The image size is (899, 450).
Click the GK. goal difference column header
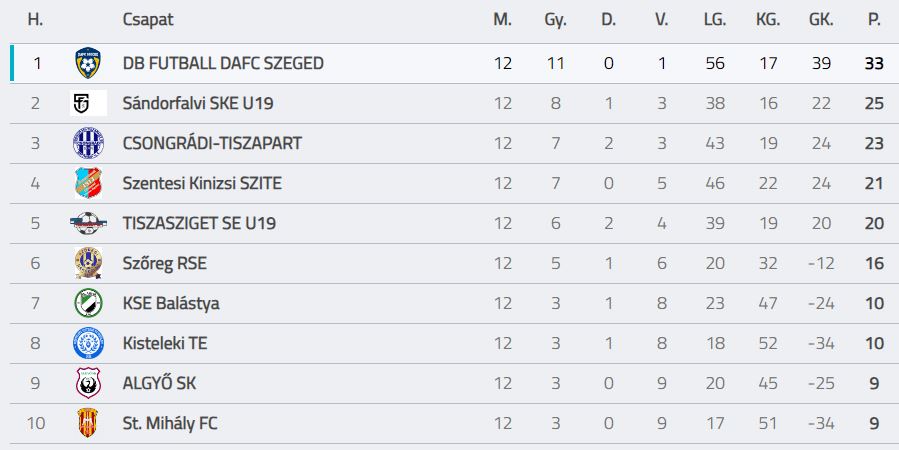[821, 19]
